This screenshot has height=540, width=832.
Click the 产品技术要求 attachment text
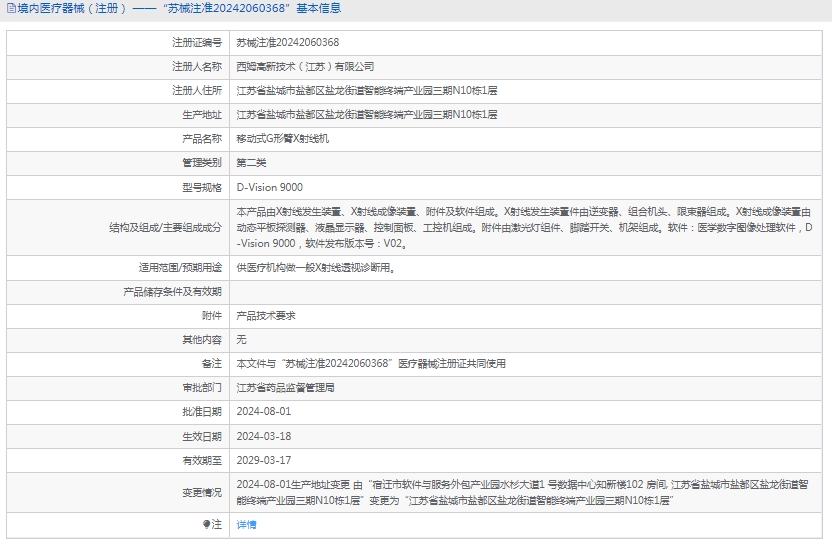click(x=265, y=315)
